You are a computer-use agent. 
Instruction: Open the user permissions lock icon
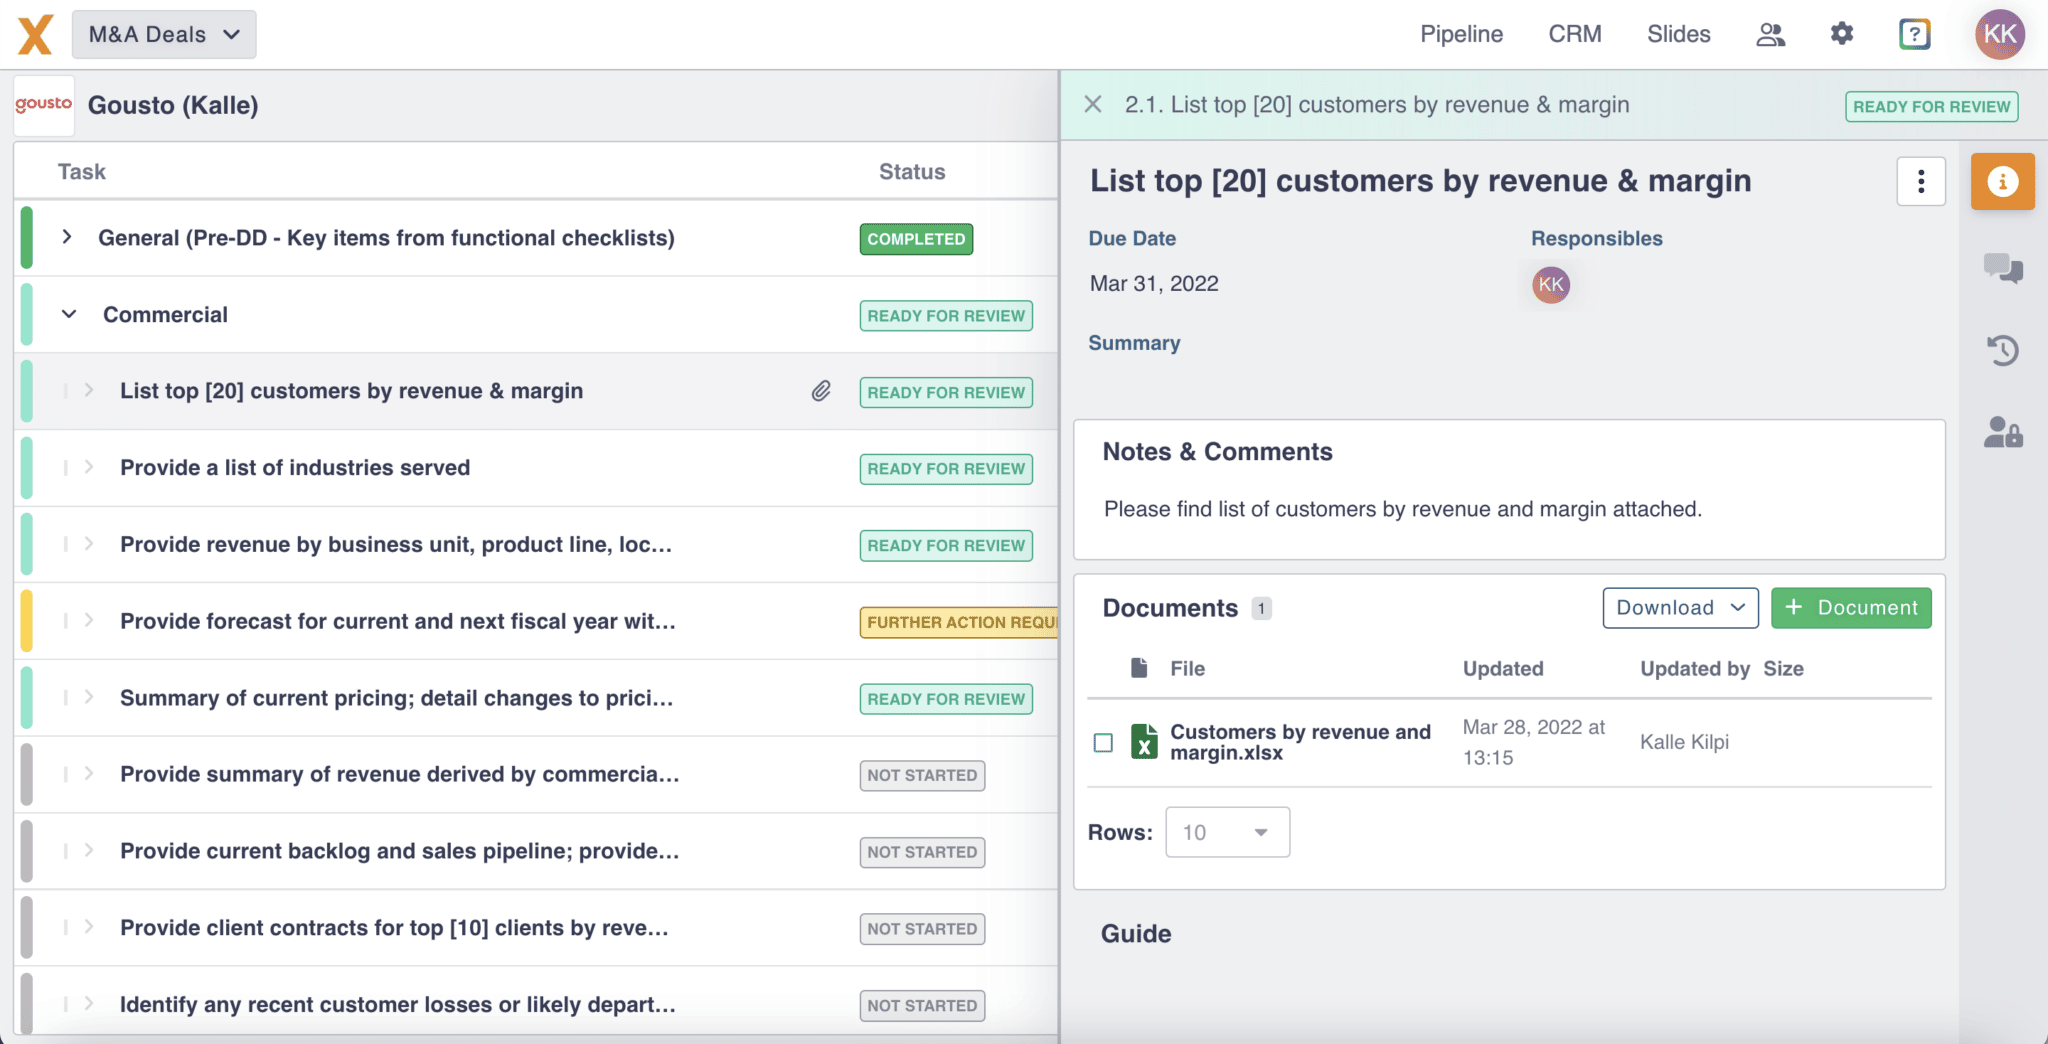coord(2003,432)
